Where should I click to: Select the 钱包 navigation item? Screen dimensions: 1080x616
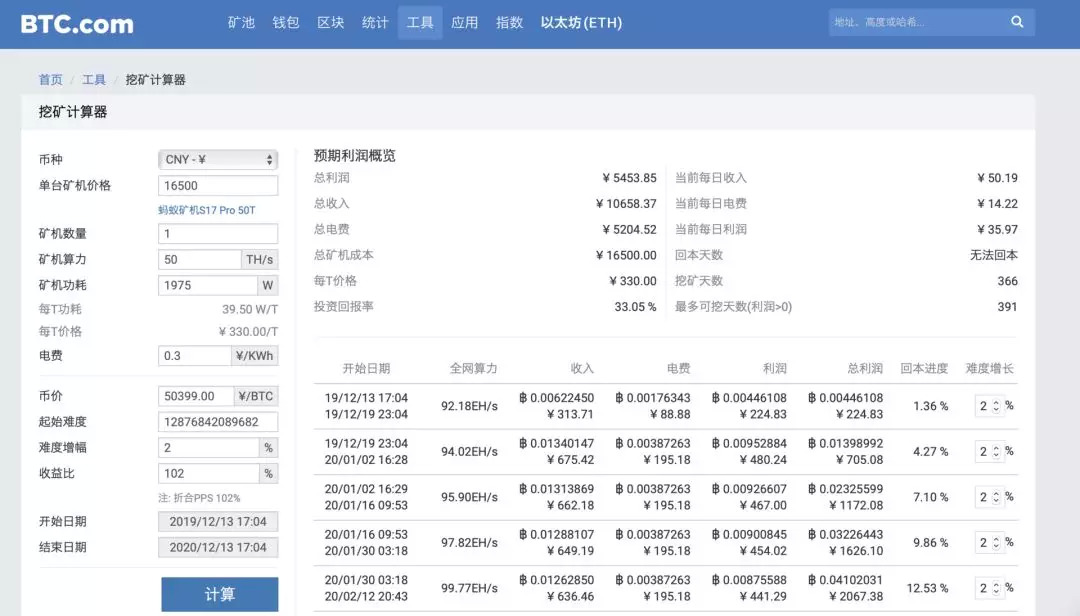point(286,22)
